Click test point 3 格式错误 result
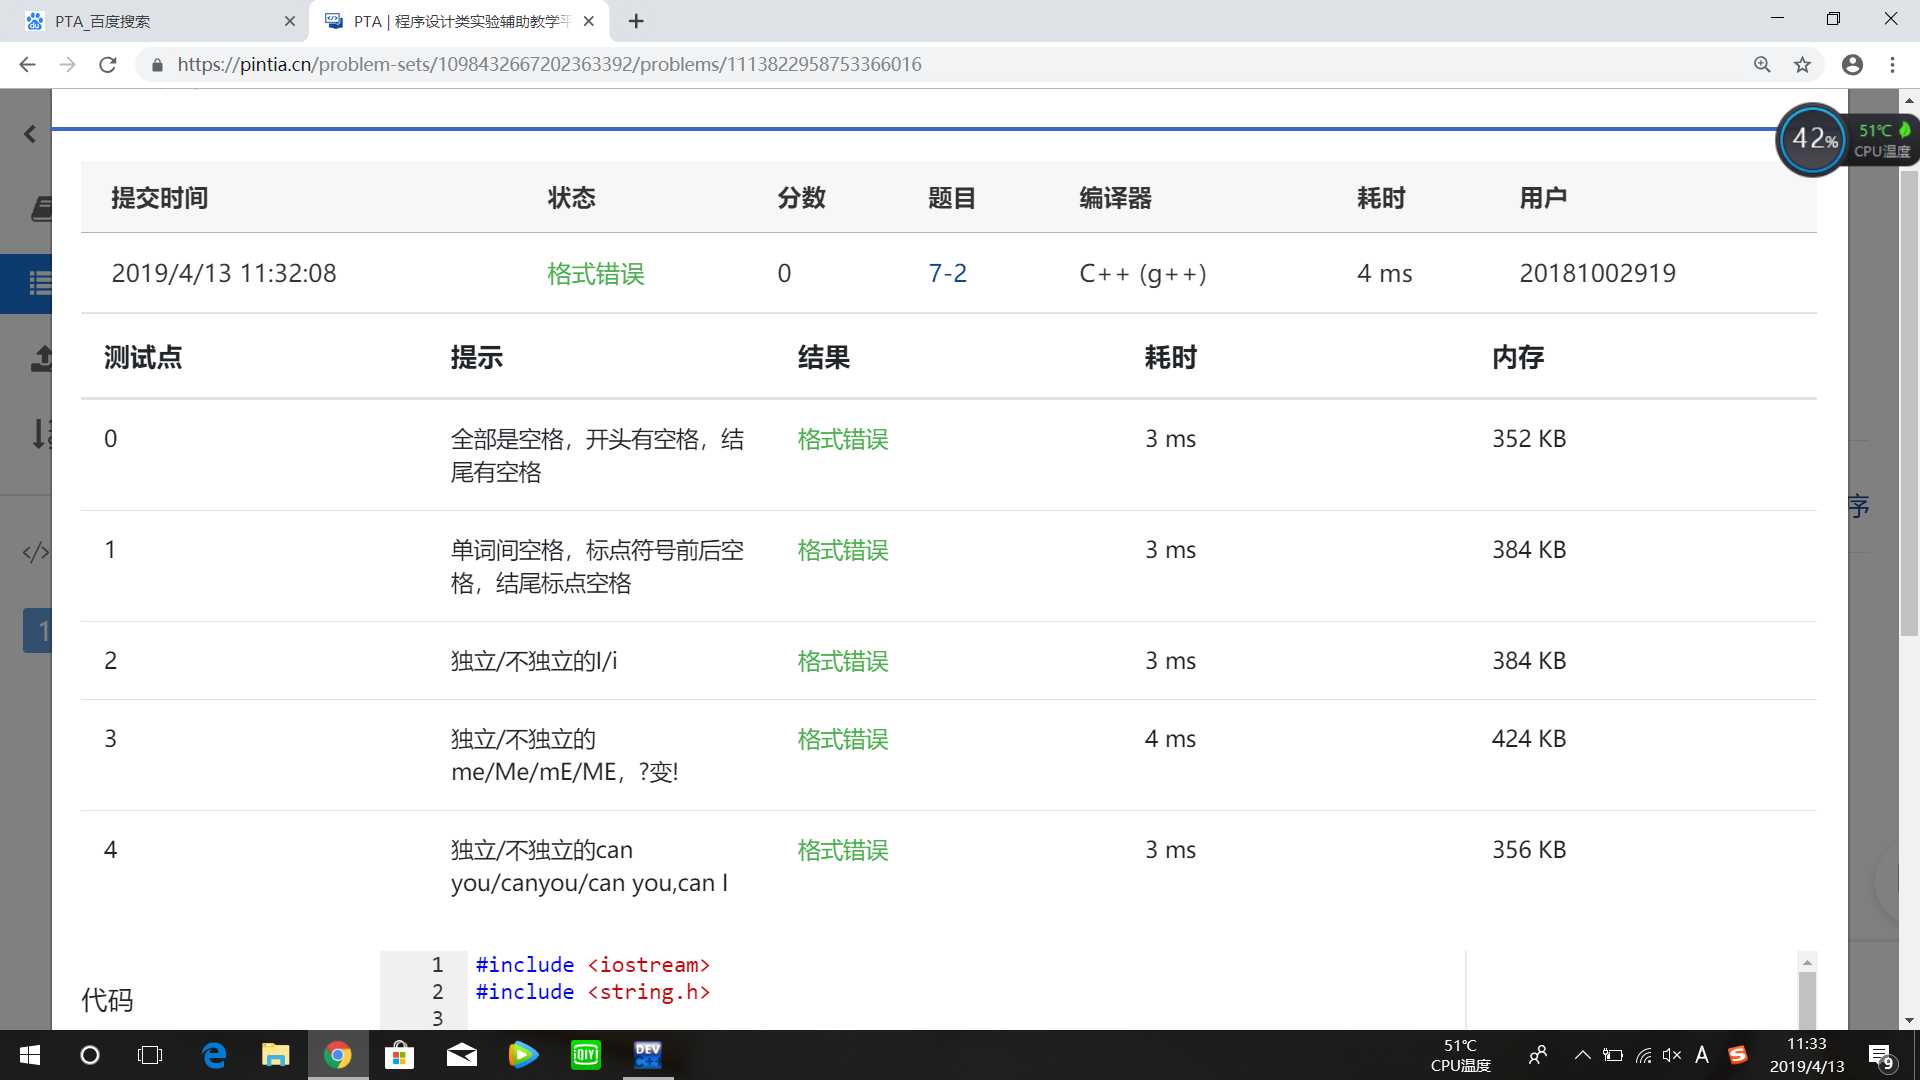This screenshot has height=1080, width=1920. pos(843,739)
